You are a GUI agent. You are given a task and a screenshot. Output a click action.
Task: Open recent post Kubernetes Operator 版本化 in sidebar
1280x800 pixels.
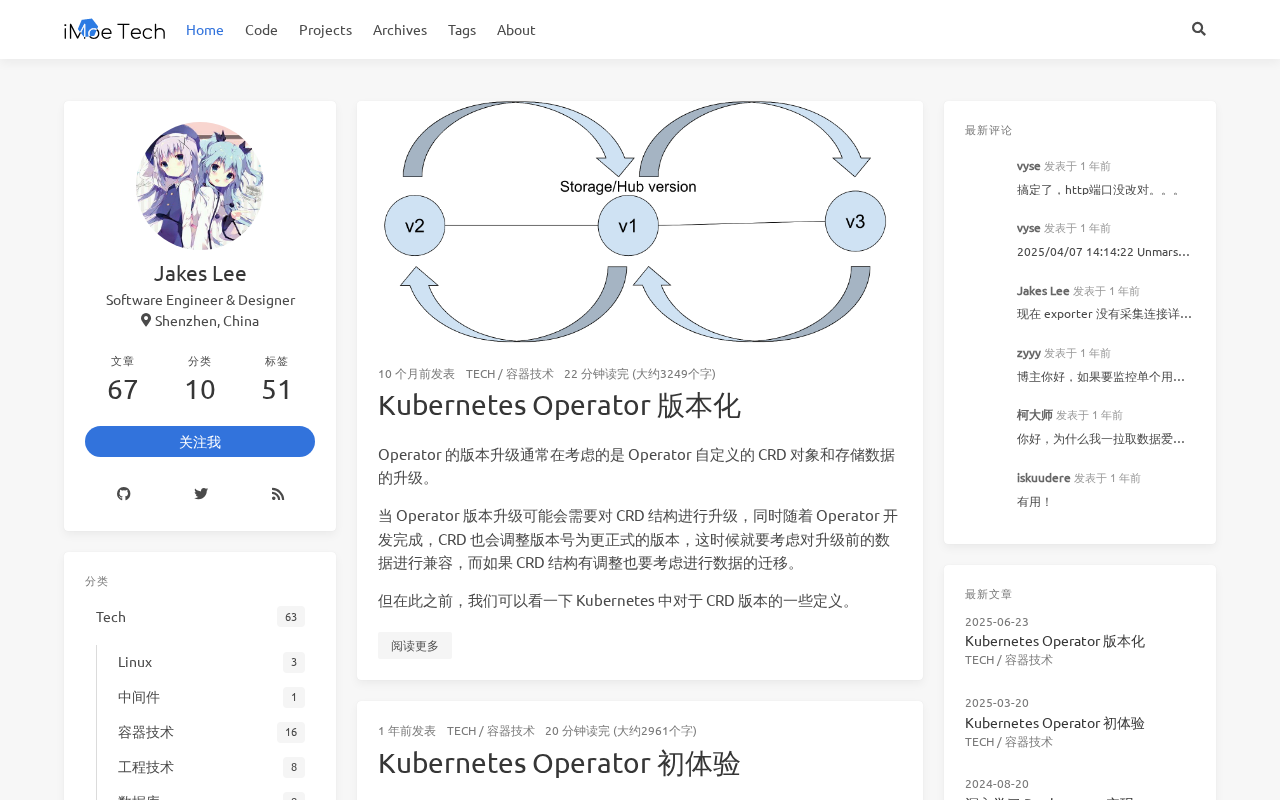1055,641
